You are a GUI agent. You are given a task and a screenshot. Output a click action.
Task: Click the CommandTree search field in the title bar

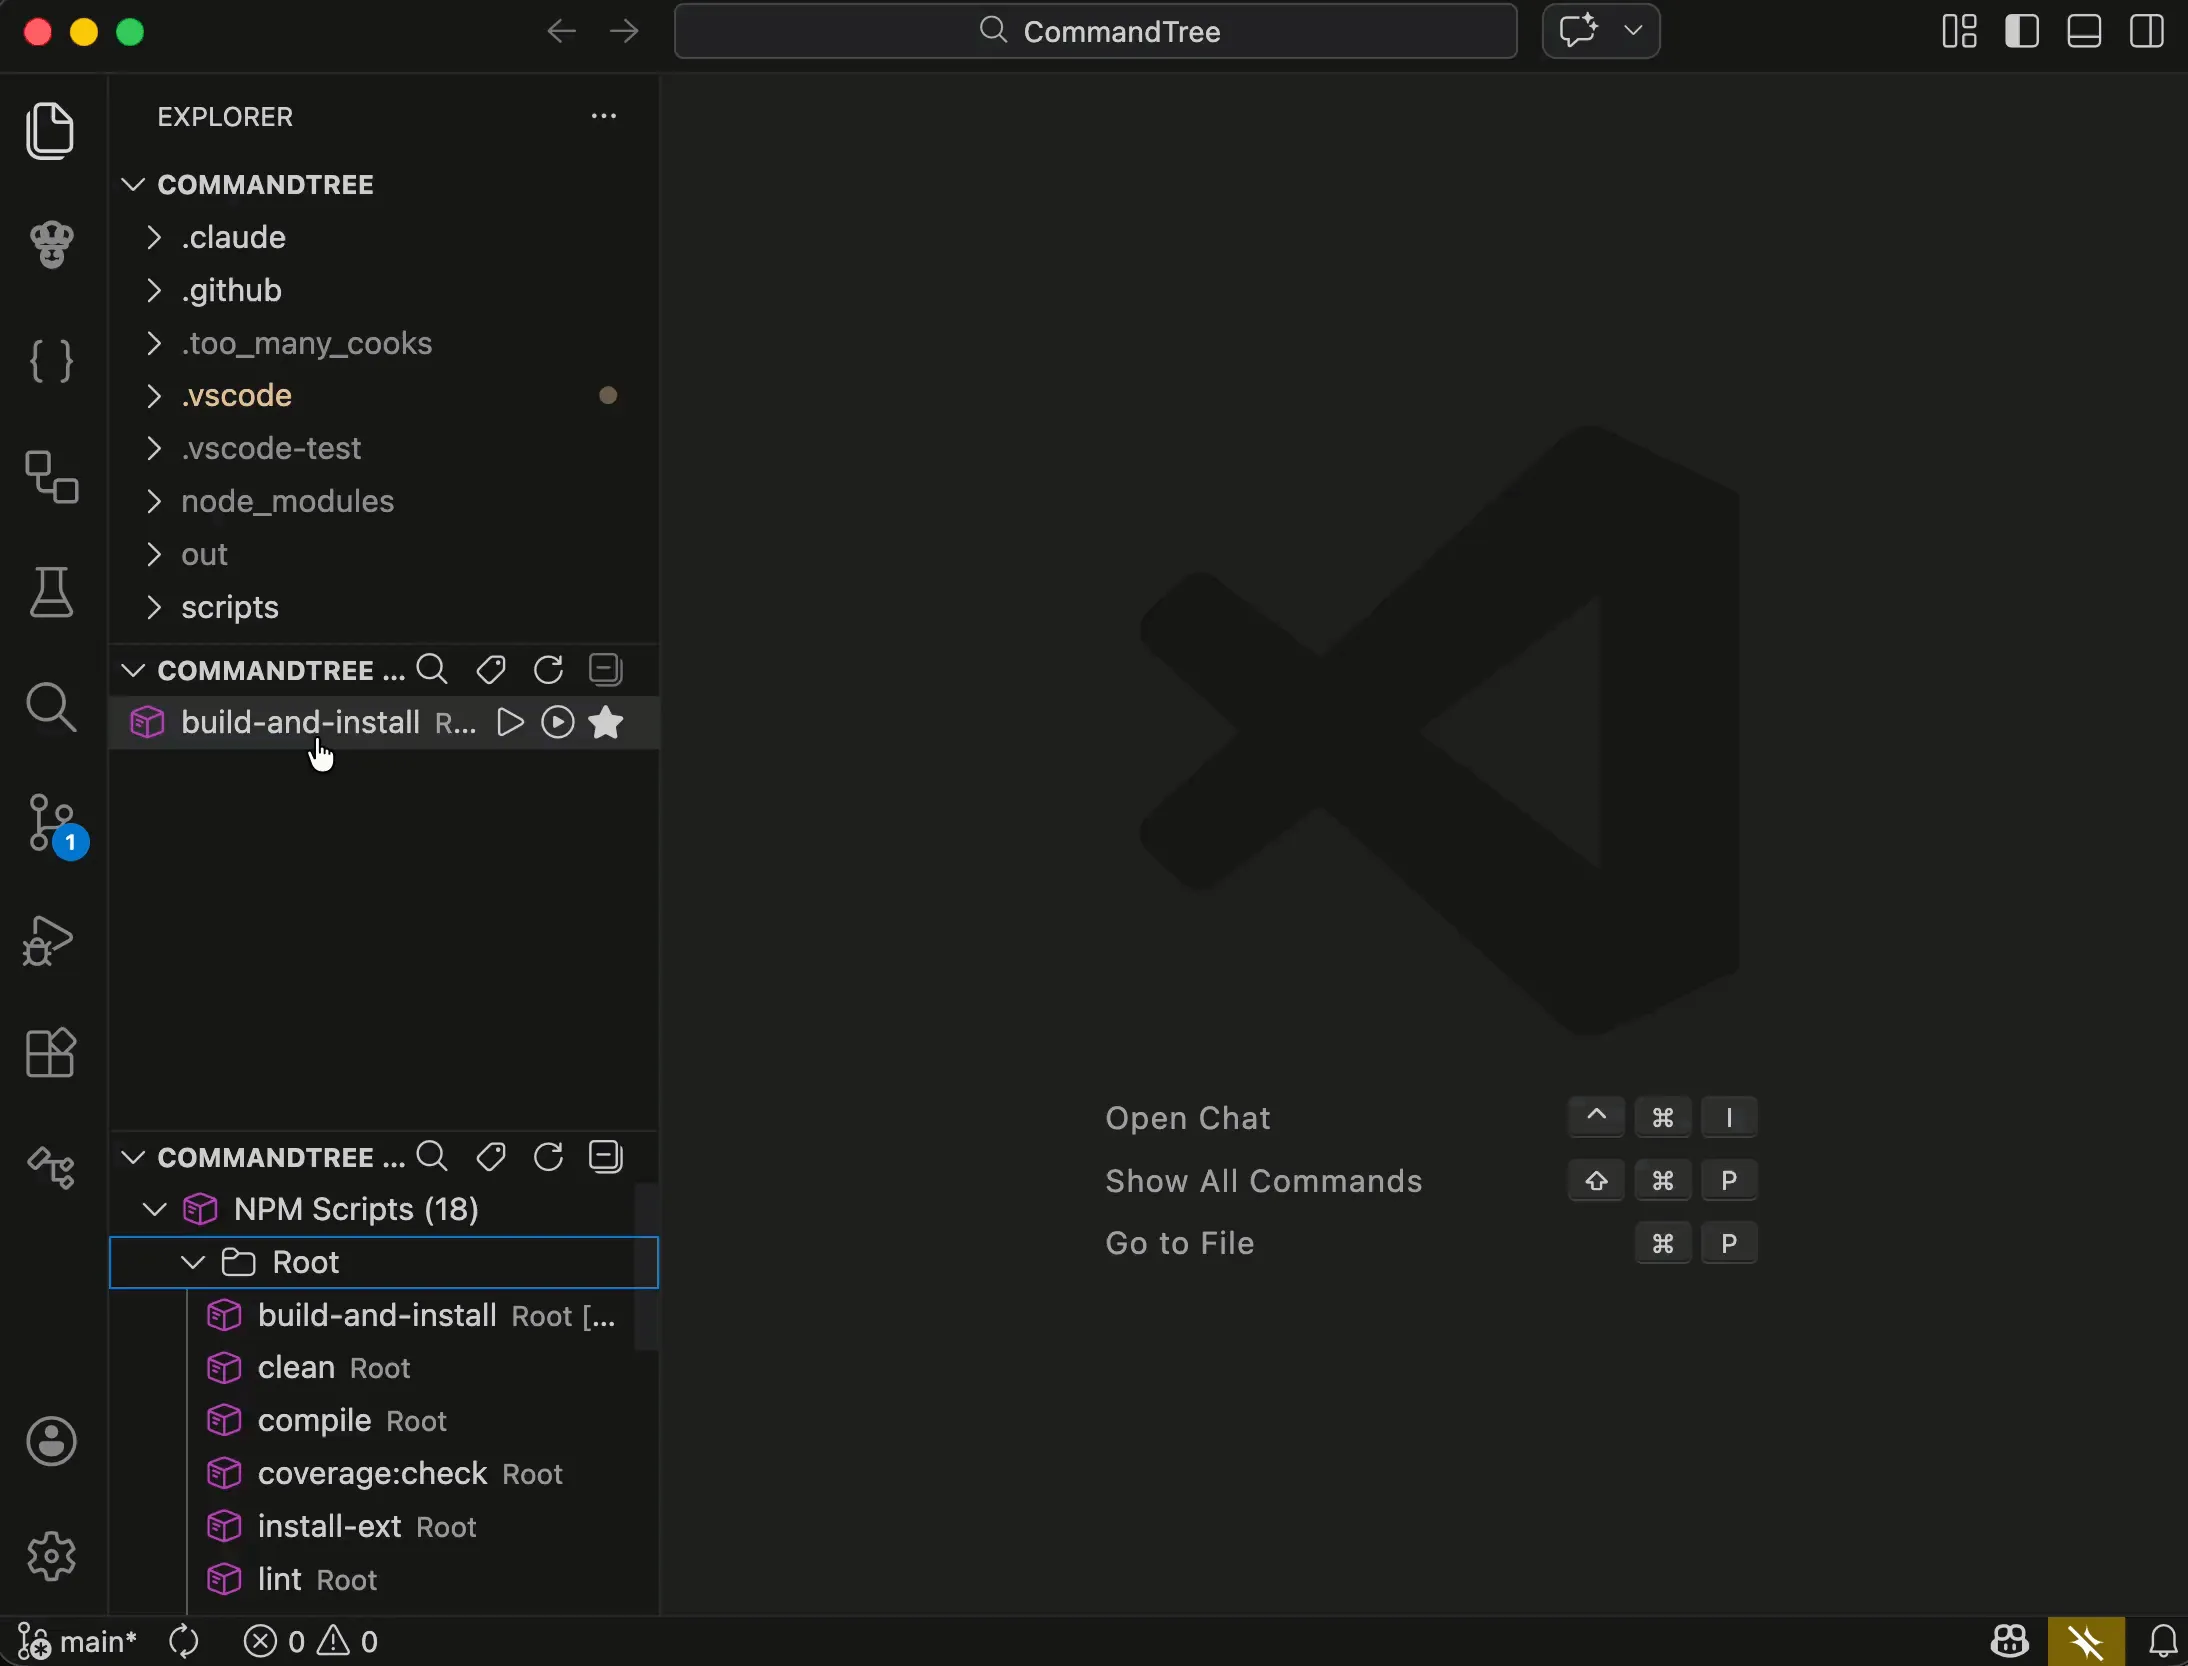pos(1095,31)
